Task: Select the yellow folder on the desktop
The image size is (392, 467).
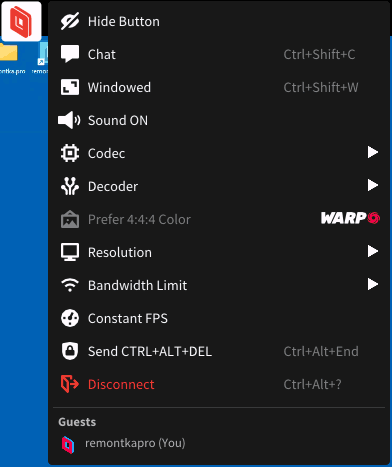Action: pyautogui.click(x=9, y=52)
